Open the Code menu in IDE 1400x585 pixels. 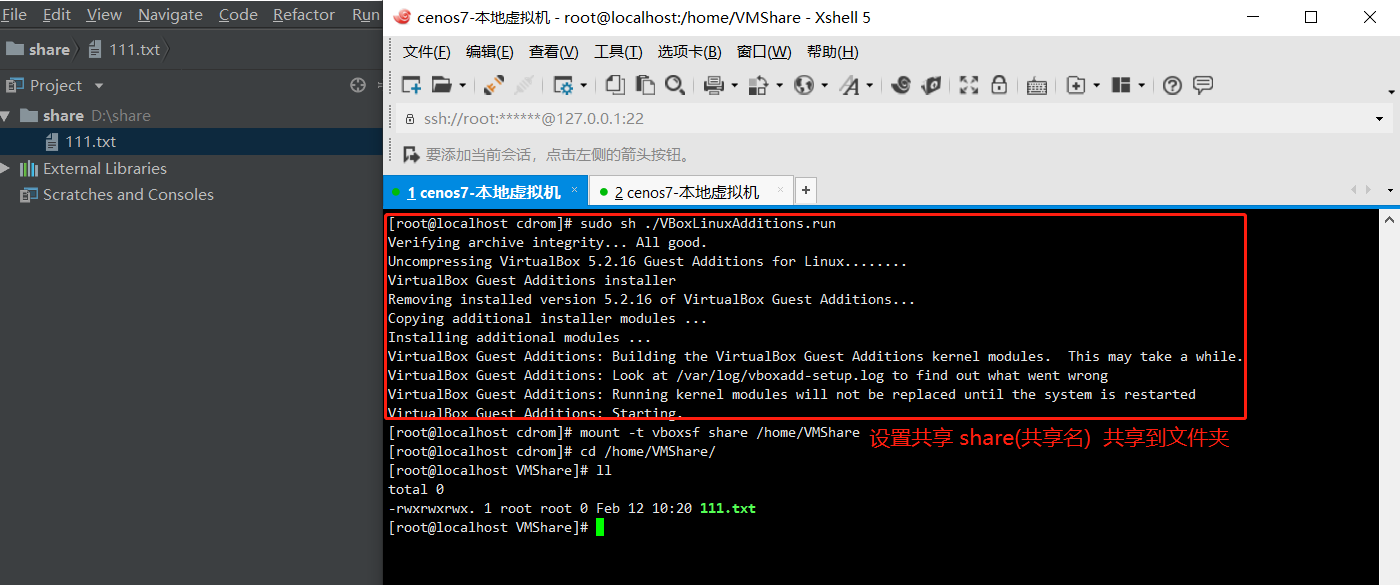pyautogui.click(x=238, y=15)
